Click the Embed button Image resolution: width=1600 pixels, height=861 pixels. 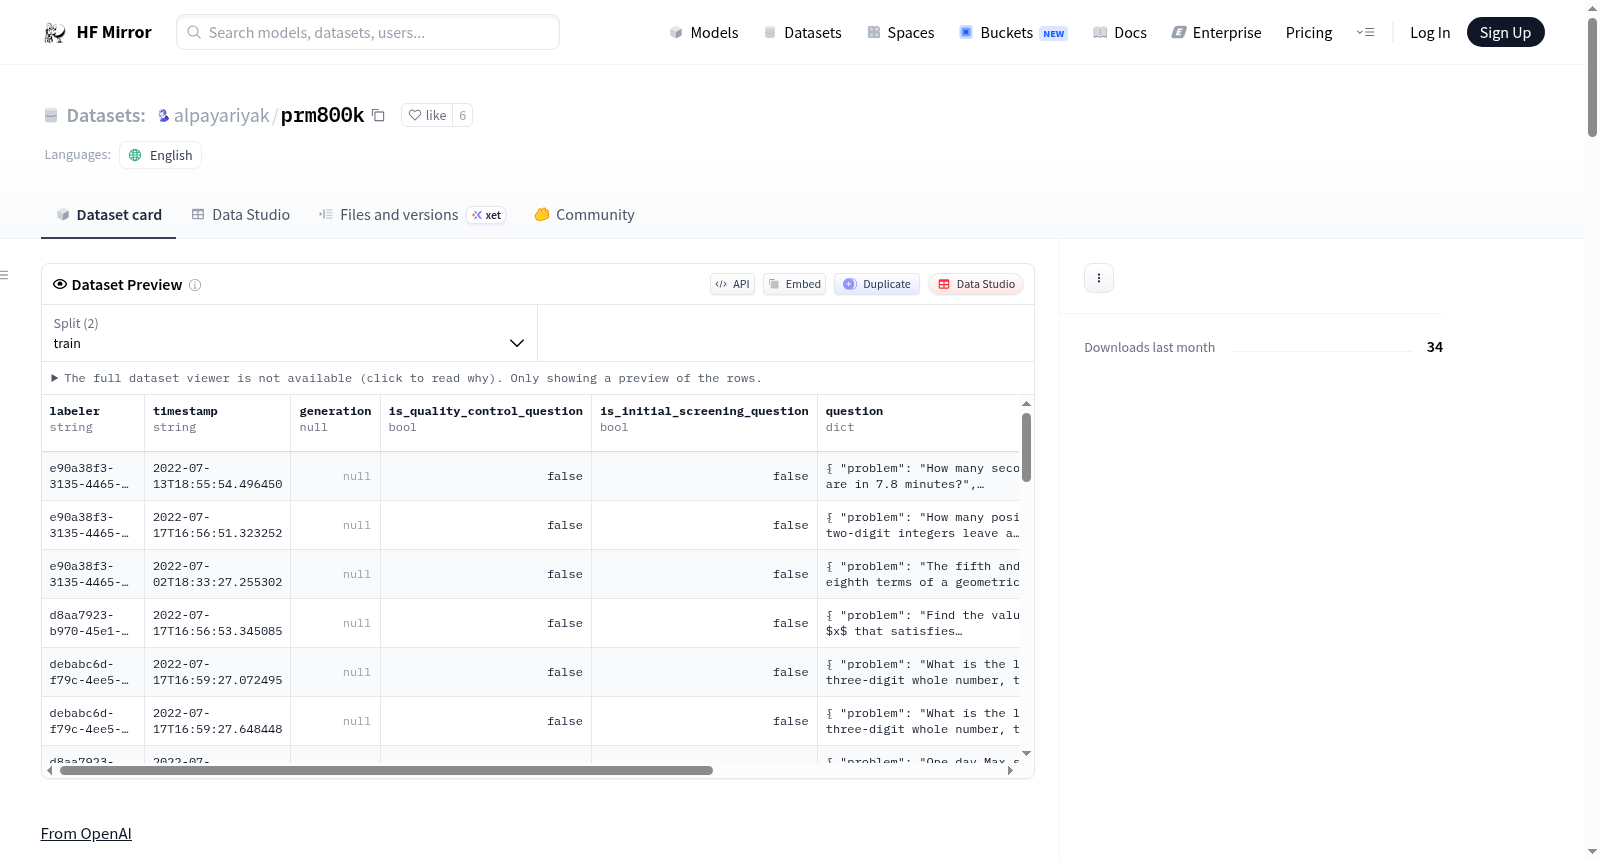(795, 284)
